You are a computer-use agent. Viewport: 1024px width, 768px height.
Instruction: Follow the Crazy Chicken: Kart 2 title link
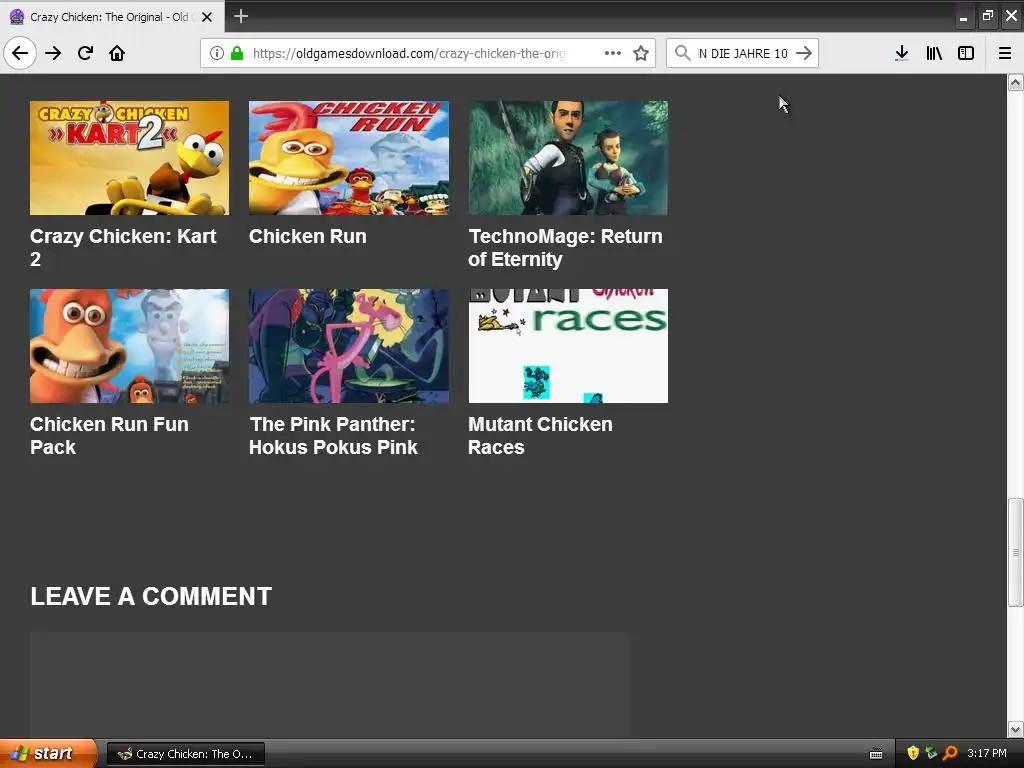[x=123, y=248]
